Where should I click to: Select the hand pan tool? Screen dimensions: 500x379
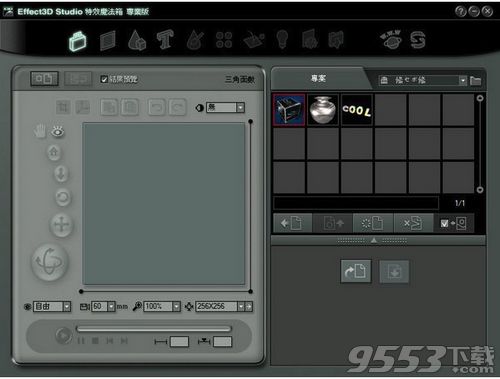click(x=39, y=131)
